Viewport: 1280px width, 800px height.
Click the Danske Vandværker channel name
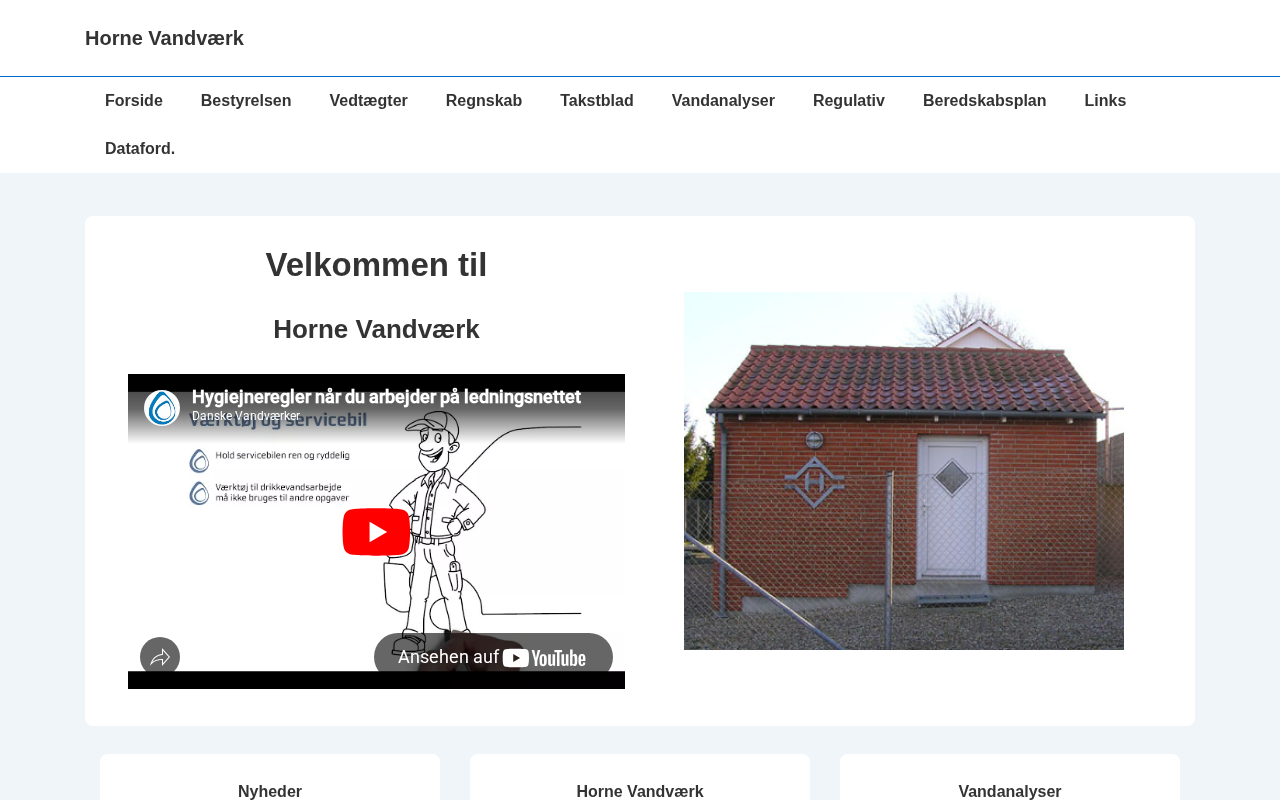coord(246,416)
